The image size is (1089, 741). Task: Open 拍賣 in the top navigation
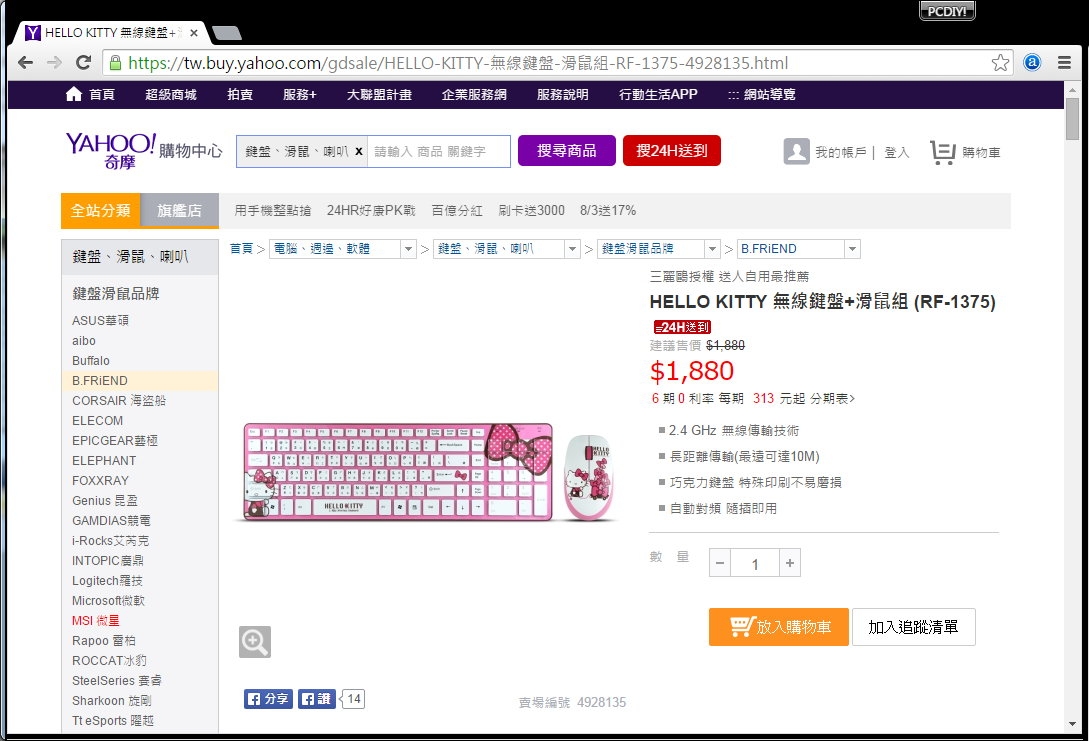[240, 94]
